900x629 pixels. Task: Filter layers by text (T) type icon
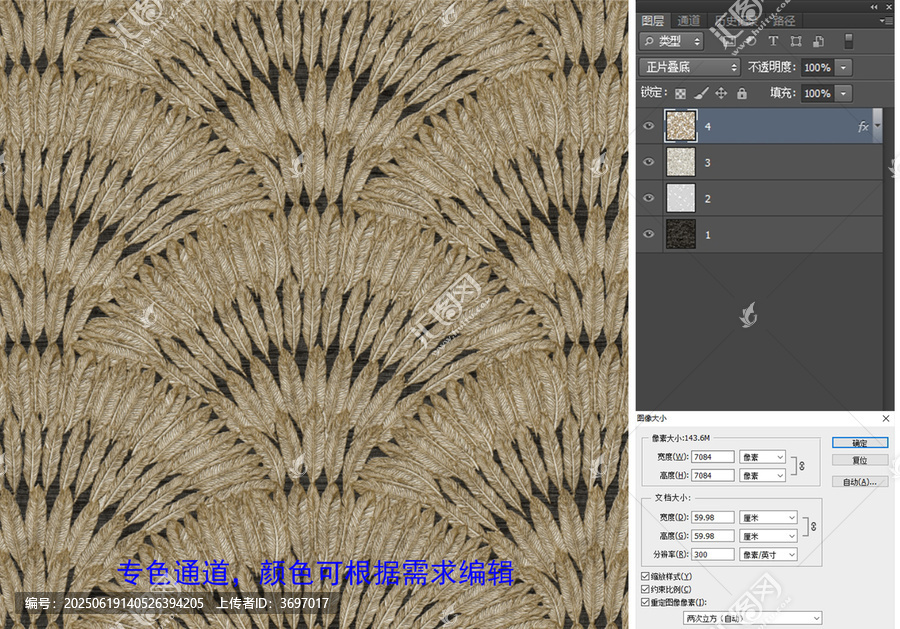[x=773, y=41]
